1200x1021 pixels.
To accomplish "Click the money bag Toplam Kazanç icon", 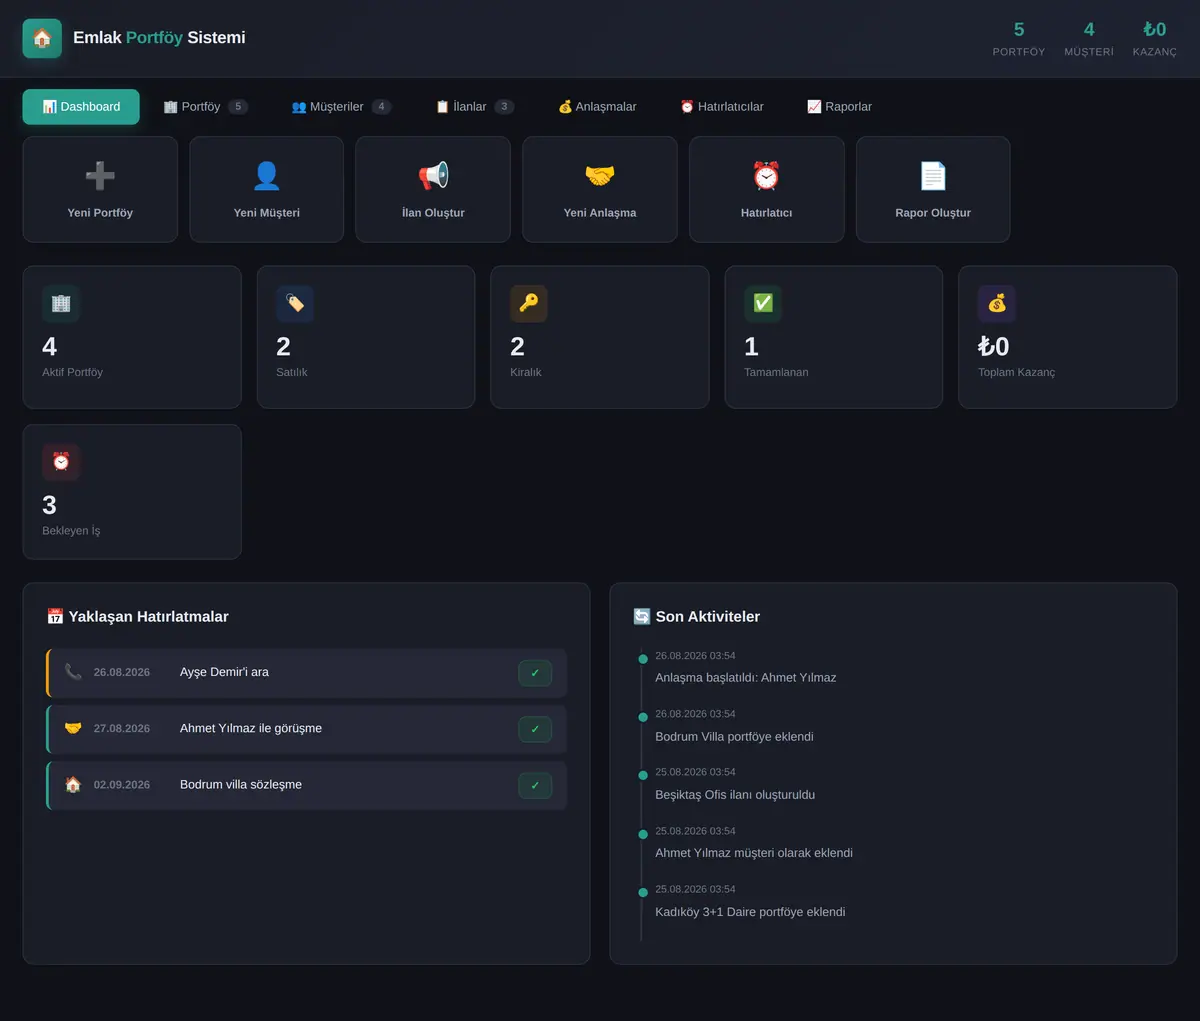I will pos(997,303).
